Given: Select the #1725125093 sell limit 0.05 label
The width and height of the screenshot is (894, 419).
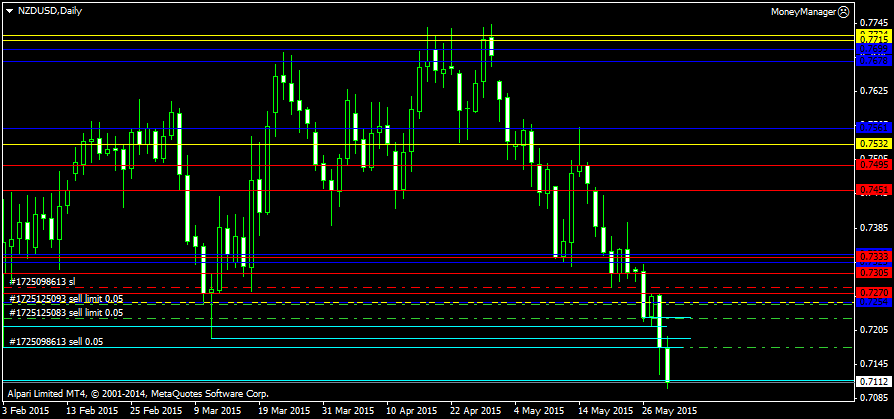Looking at the screenshot, I should coord(66,298).
